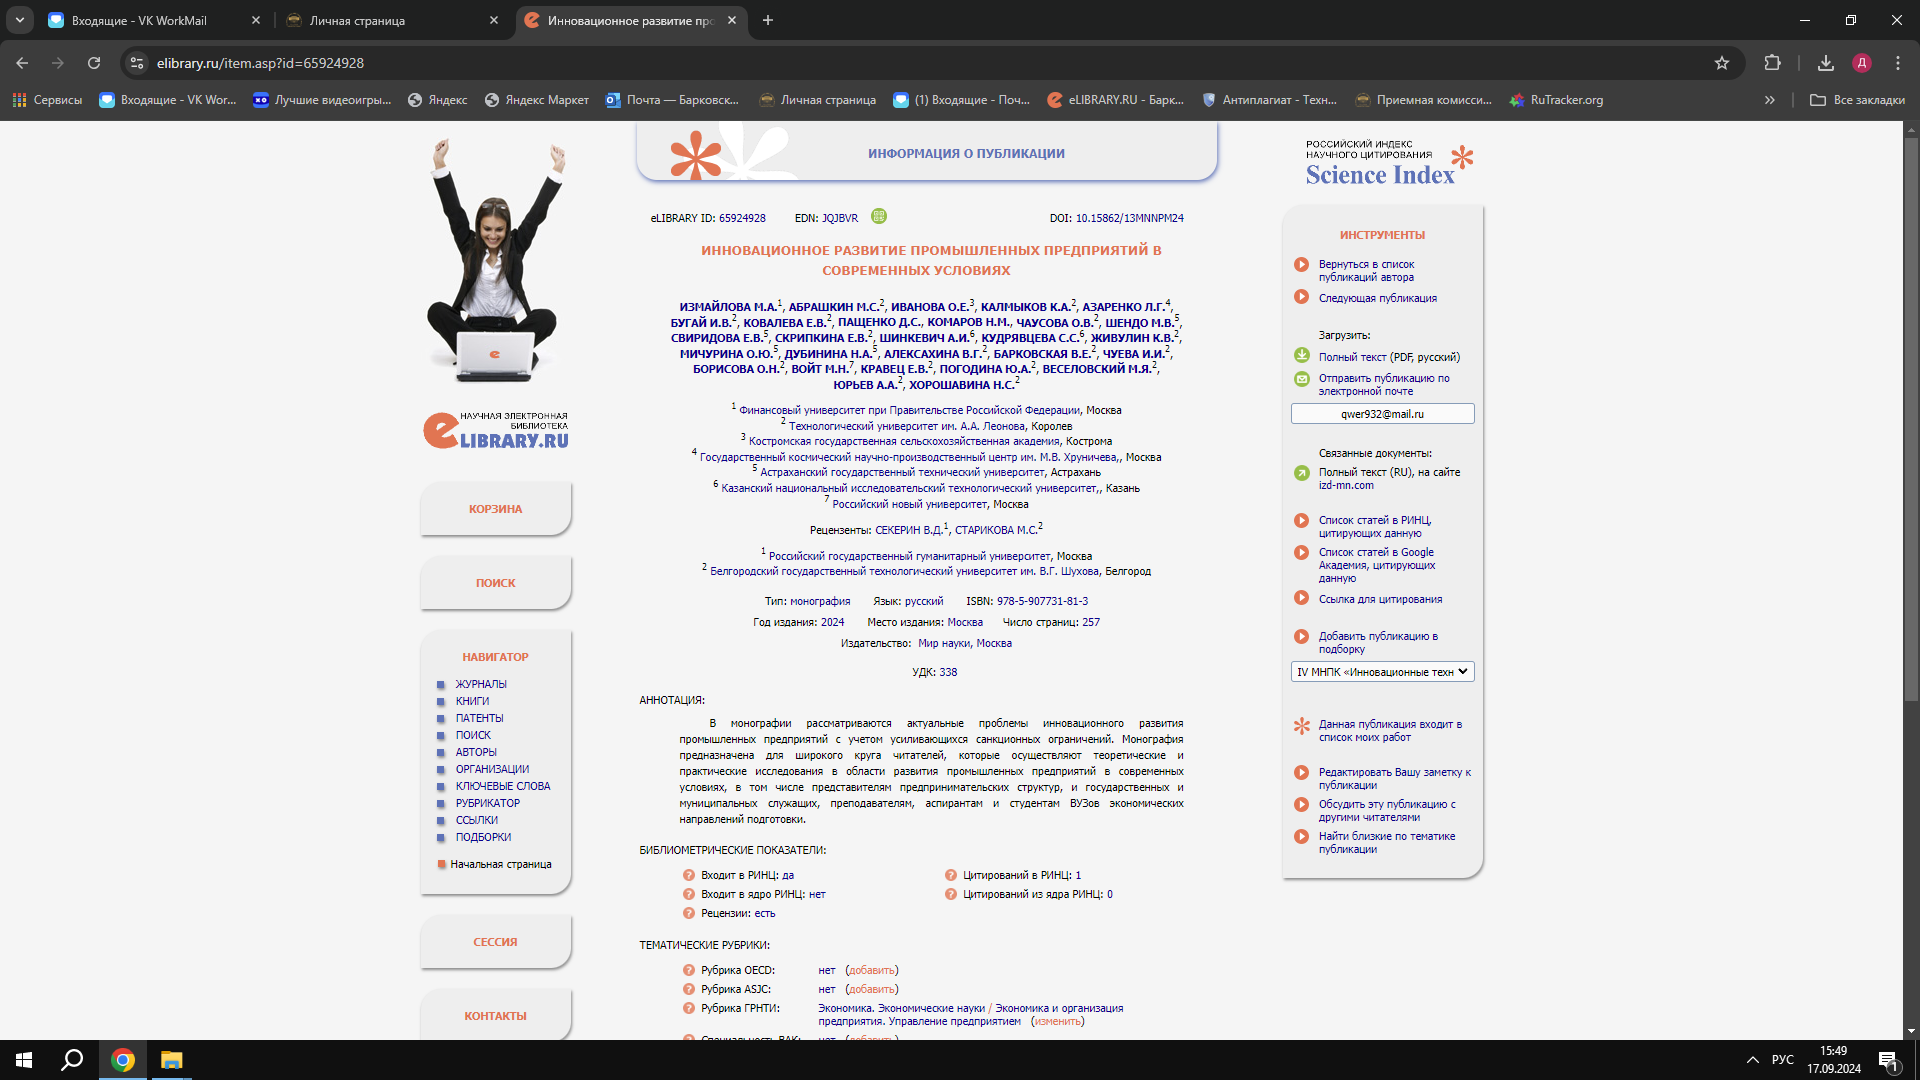Click the help icon next to 'Рубрика OECD'
The width and height of the screenshot is (1920, 1080).
pos(688,970)
